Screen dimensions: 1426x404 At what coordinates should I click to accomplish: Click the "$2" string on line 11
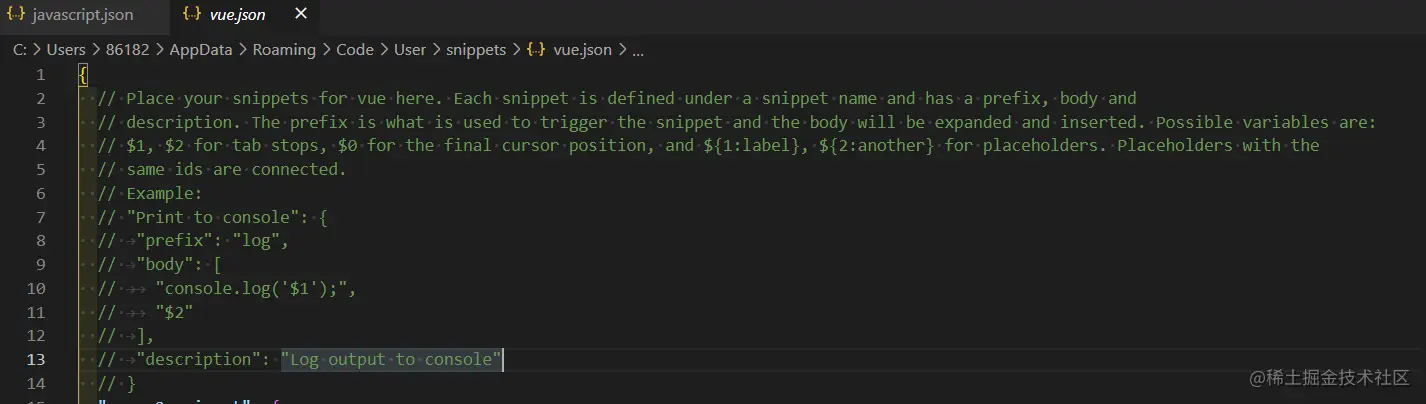coord(174,312)
